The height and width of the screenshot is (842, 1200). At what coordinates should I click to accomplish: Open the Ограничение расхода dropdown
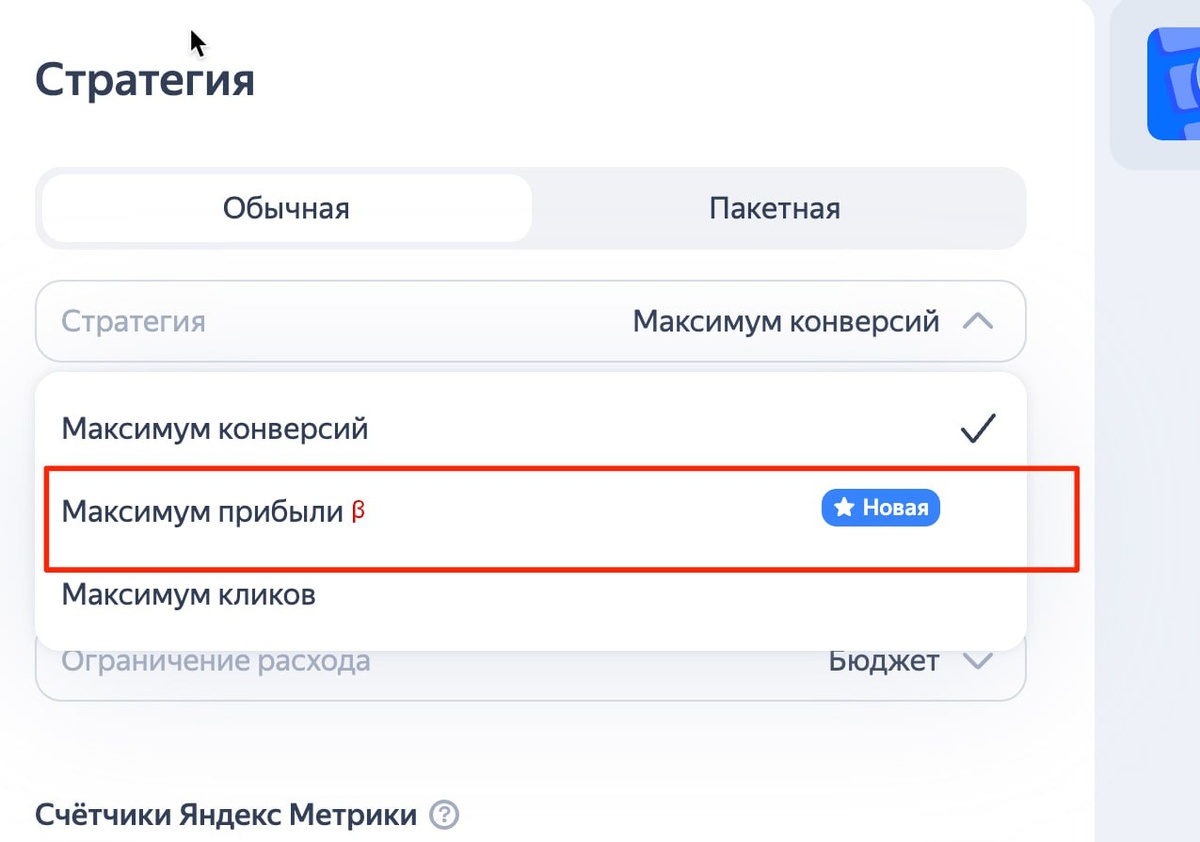(530, 660)
